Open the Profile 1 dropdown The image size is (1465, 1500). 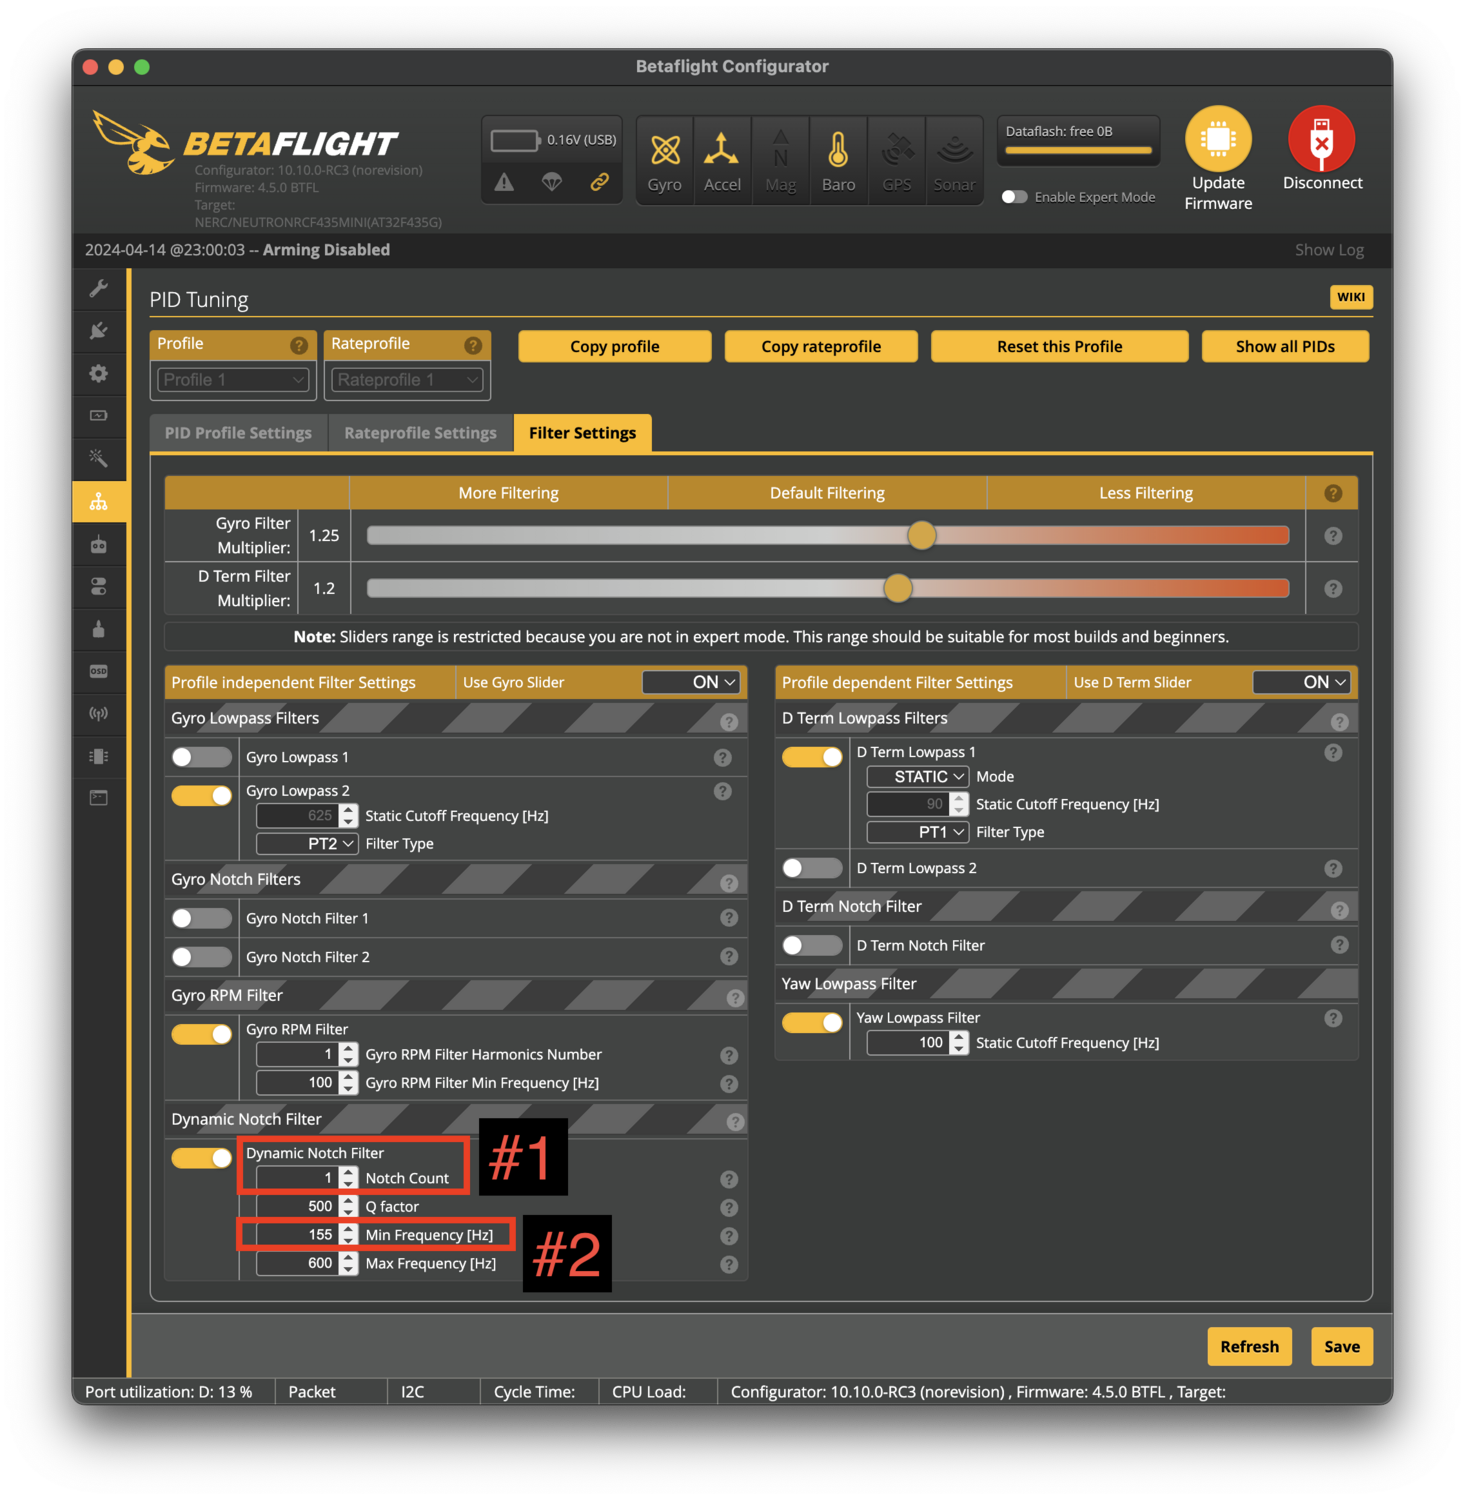point(233,380)
